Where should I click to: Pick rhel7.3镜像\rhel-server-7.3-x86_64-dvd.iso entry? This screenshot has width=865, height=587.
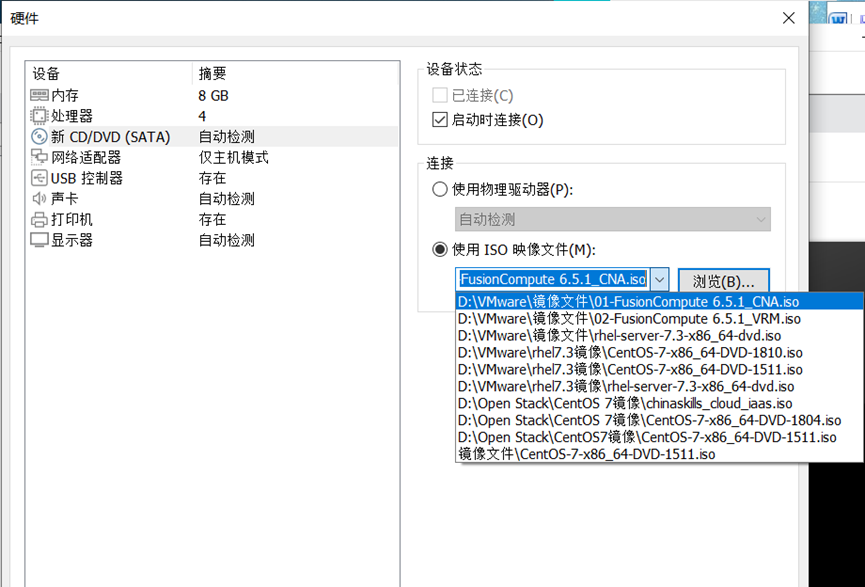659,386
